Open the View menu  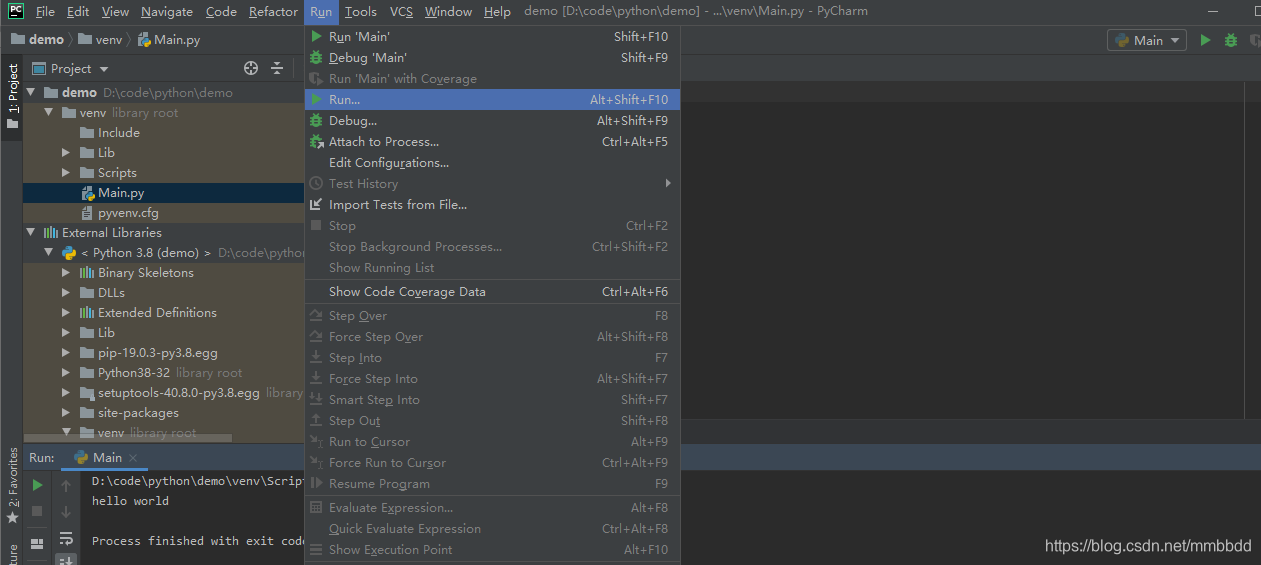[x=115, y=12]
